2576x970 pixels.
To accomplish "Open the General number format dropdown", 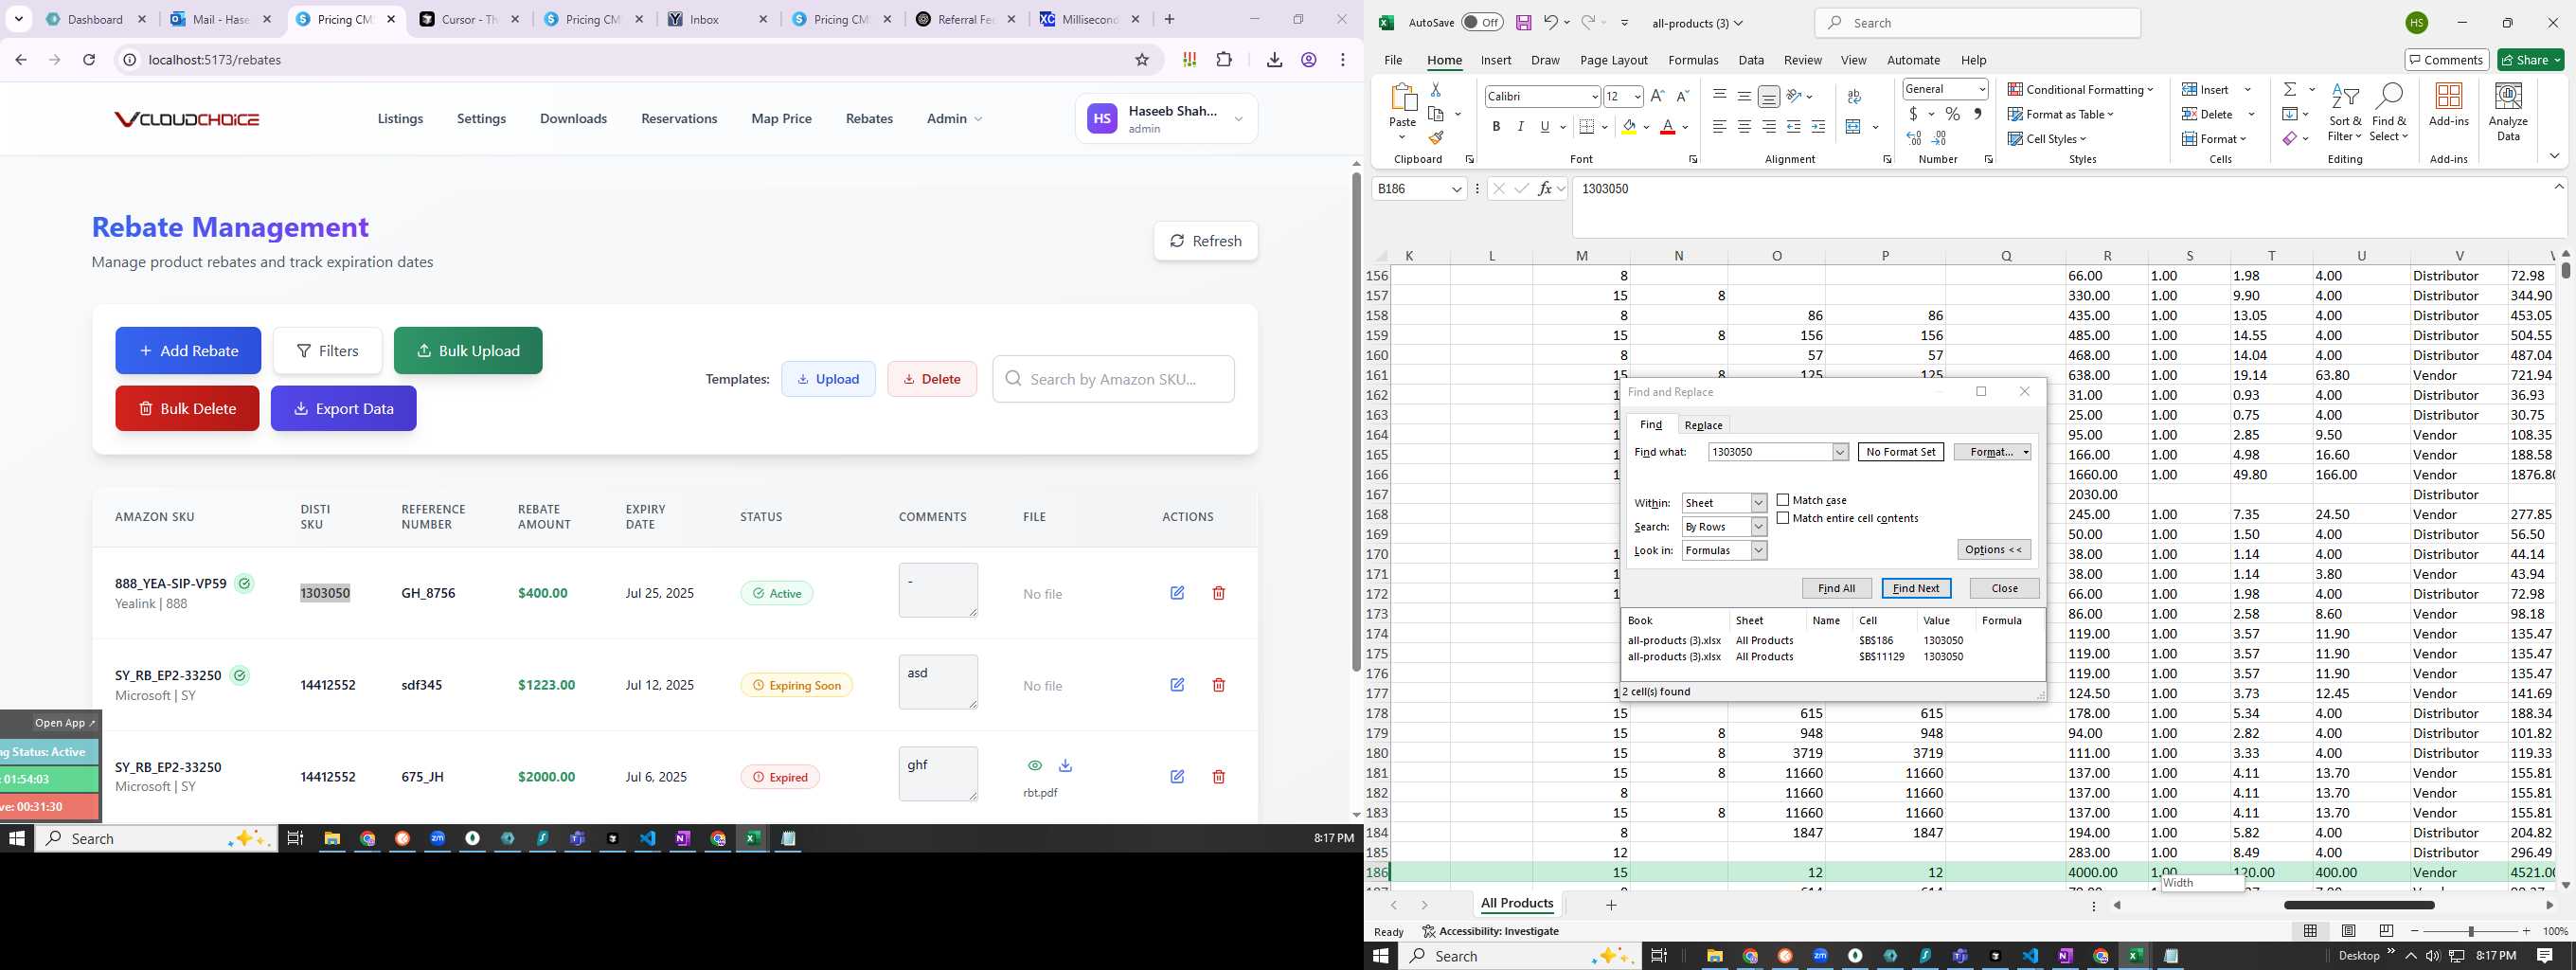I will coord(1981,89).
